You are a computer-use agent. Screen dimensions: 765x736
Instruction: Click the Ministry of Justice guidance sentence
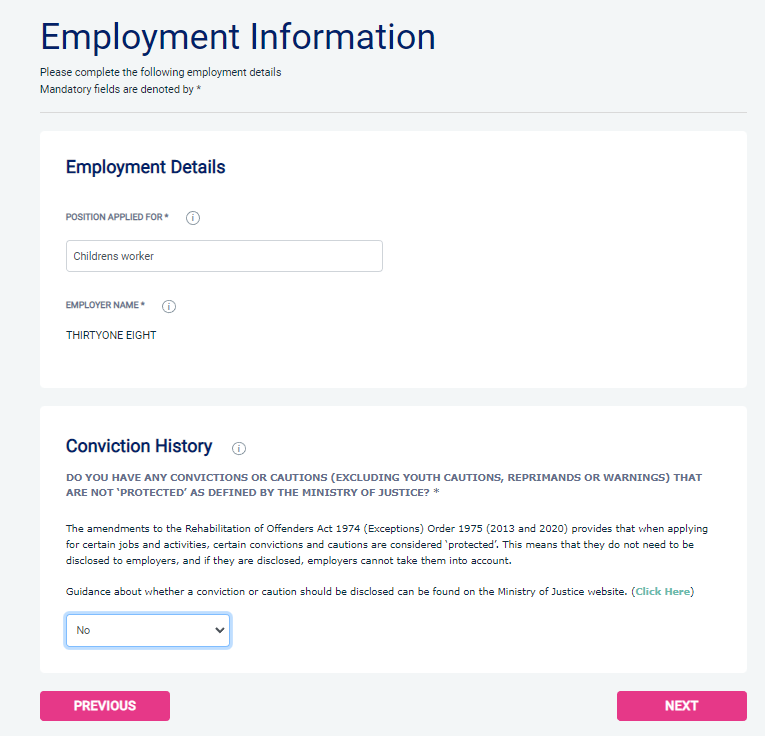pyautogui.click(x=346, y=592)
